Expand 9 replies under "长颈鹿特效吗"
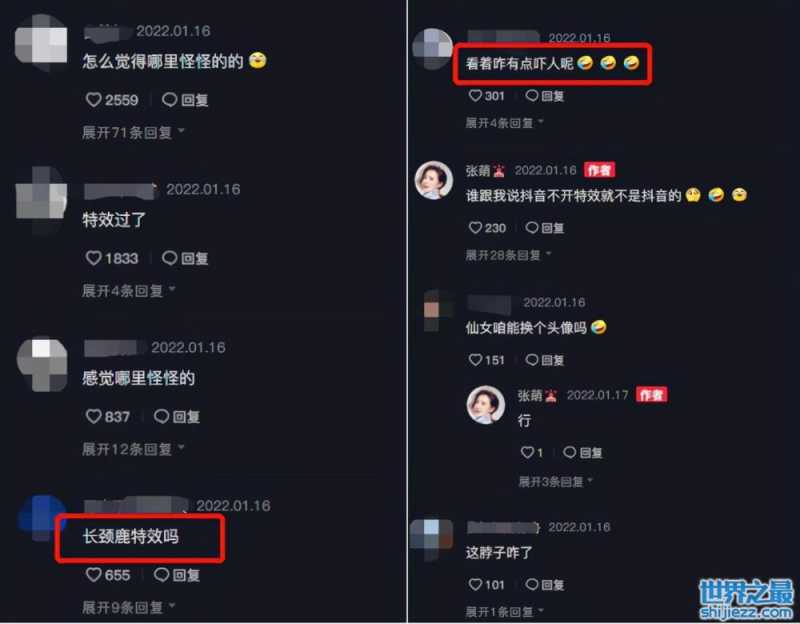The image size is (800, 624). 129,607
